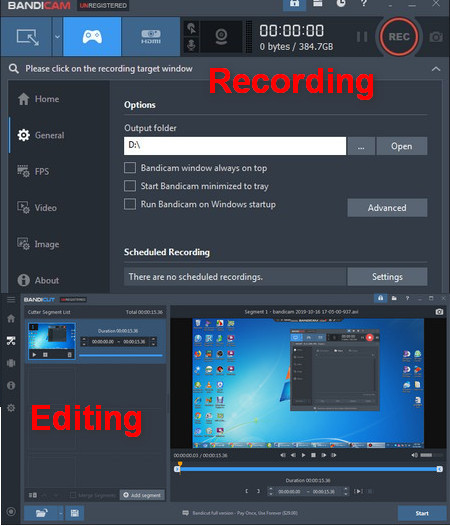The image size is (450, 526).
Task: Open dropdown arrow next to Bandicut open file
Action: (x=61, y=513)
